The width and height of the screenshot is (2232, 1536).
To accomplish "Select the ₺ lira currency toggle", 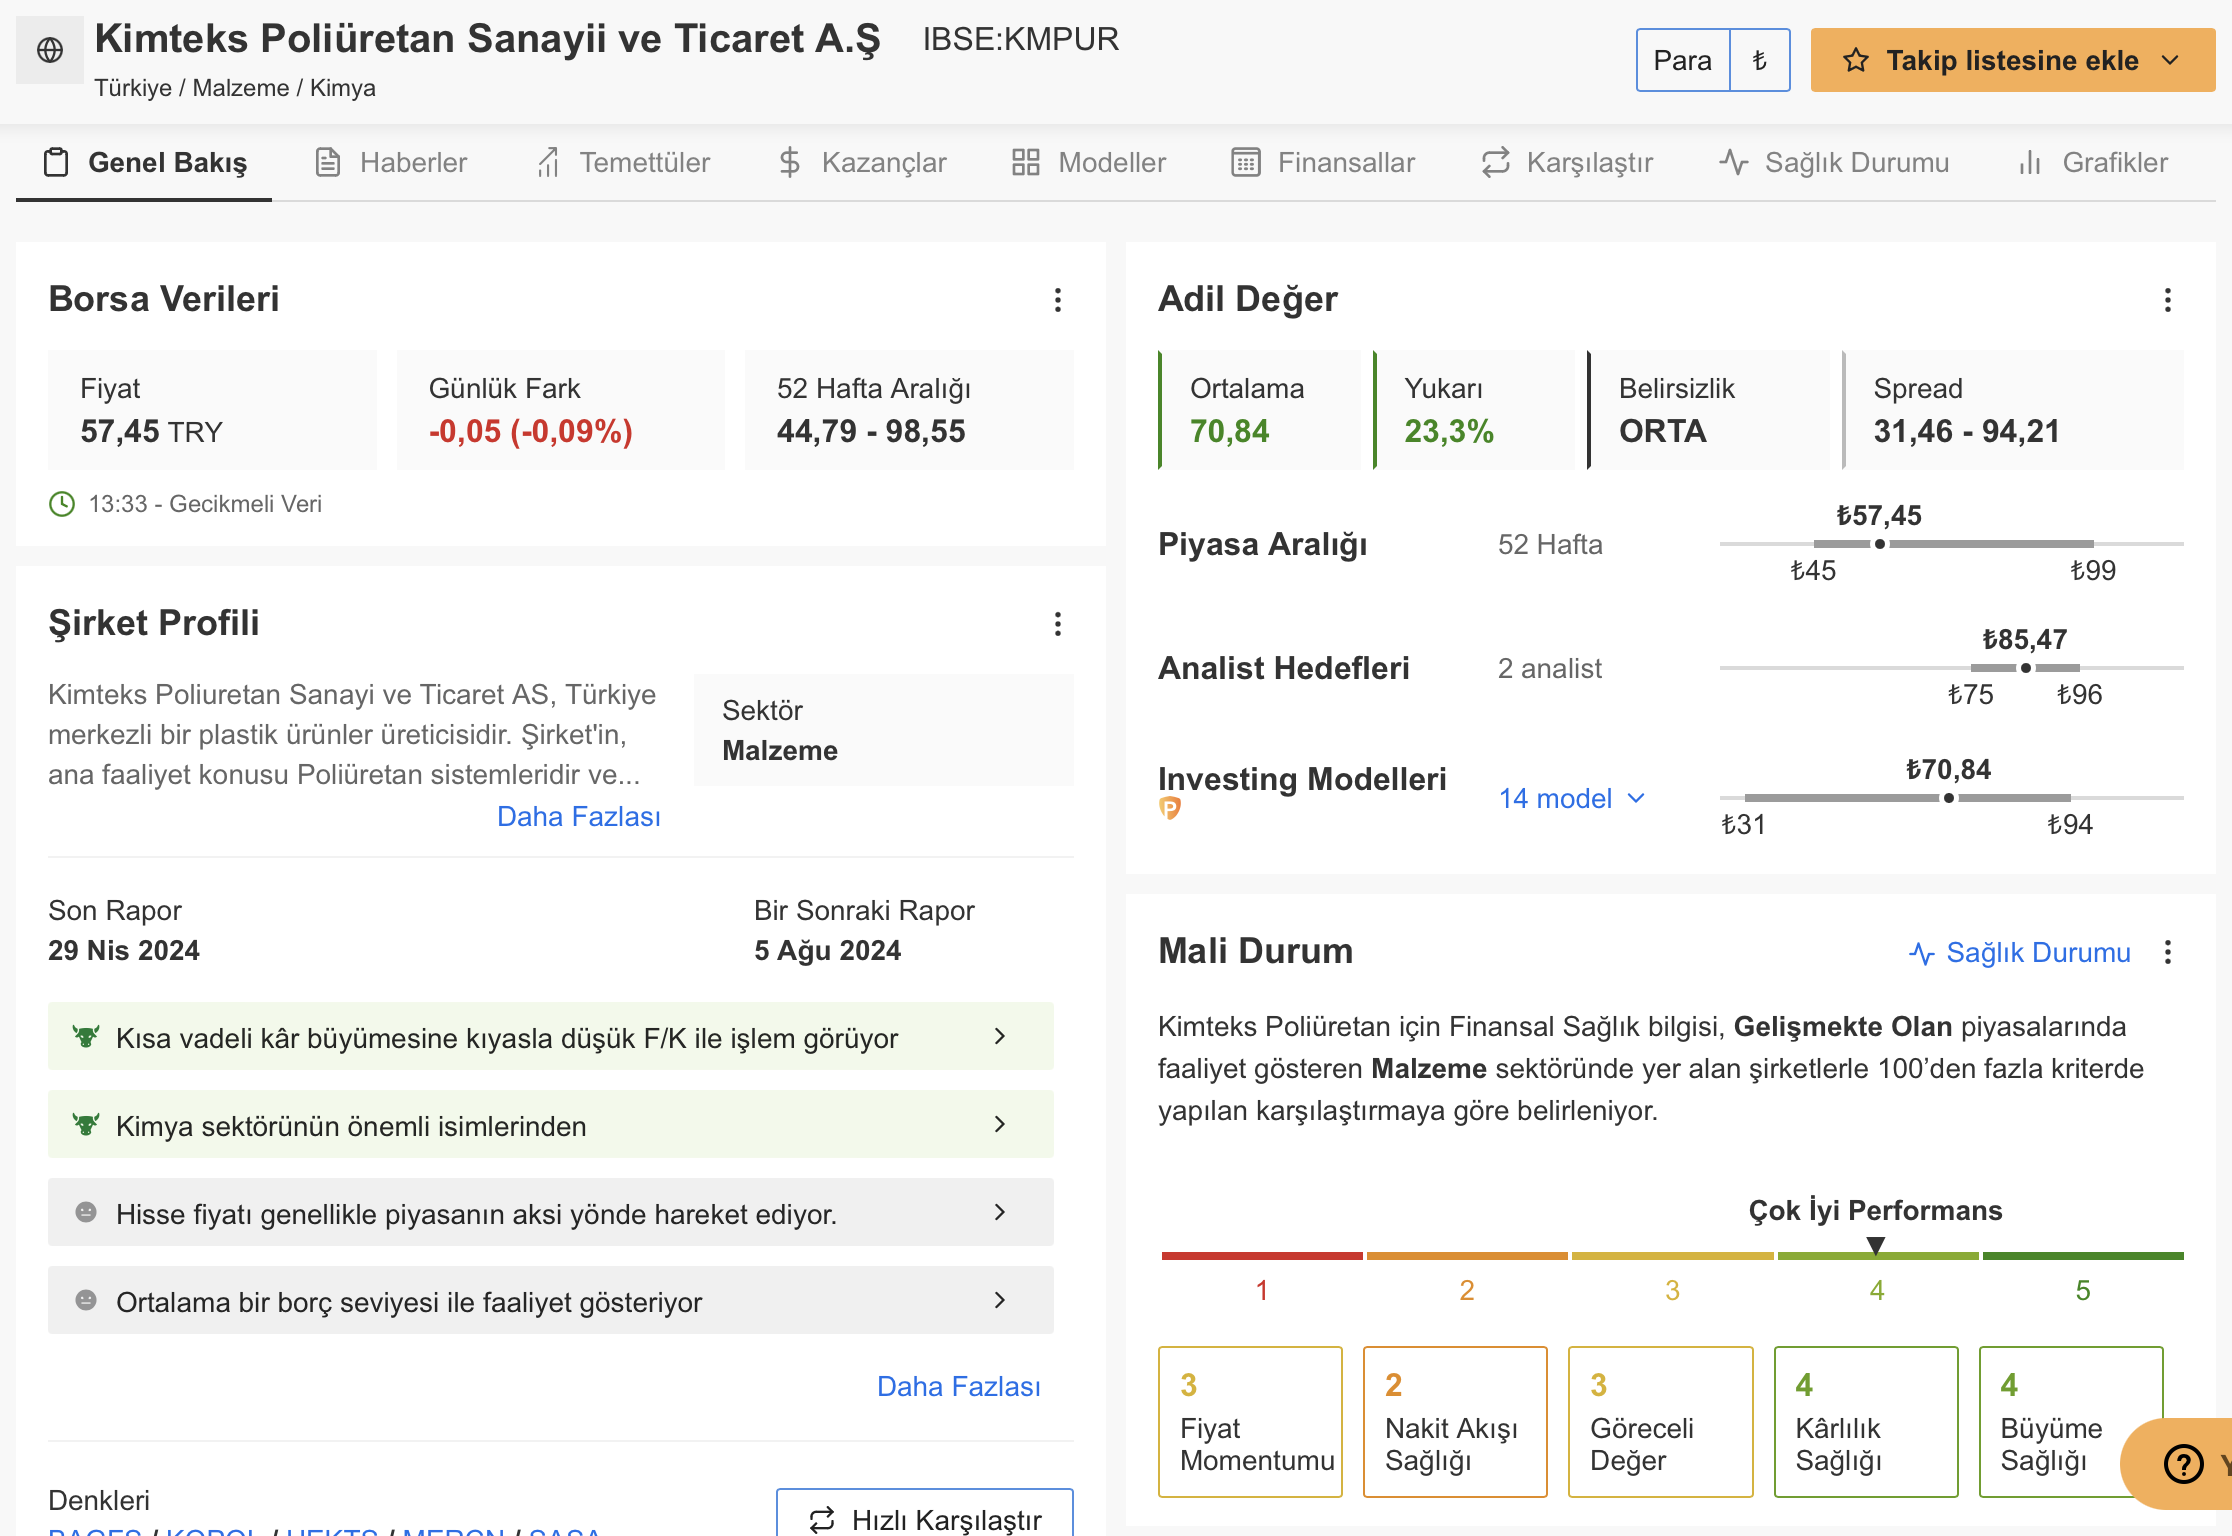I will point(1760,60).
